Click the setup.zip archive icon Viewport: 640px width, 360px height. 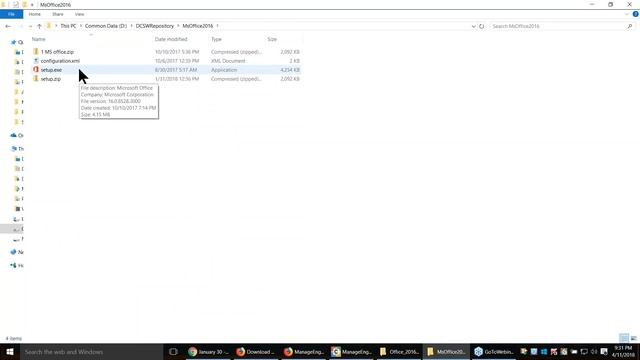36,79
